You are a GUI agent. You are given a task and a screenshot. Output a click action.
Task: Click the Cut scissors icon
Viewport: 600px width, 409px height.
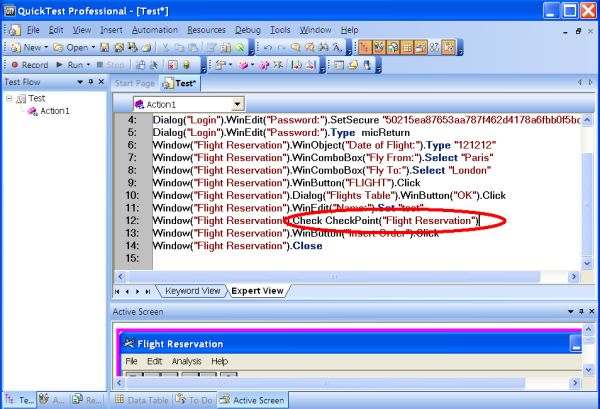coord(166,47)
